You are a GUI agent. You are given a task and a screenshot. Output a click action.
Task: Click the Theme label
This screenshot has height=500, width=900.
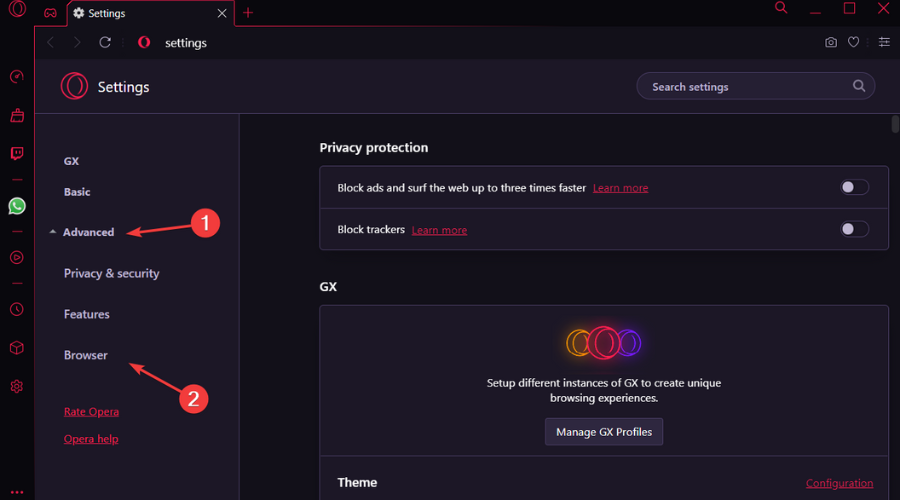(x=357, y=482)
